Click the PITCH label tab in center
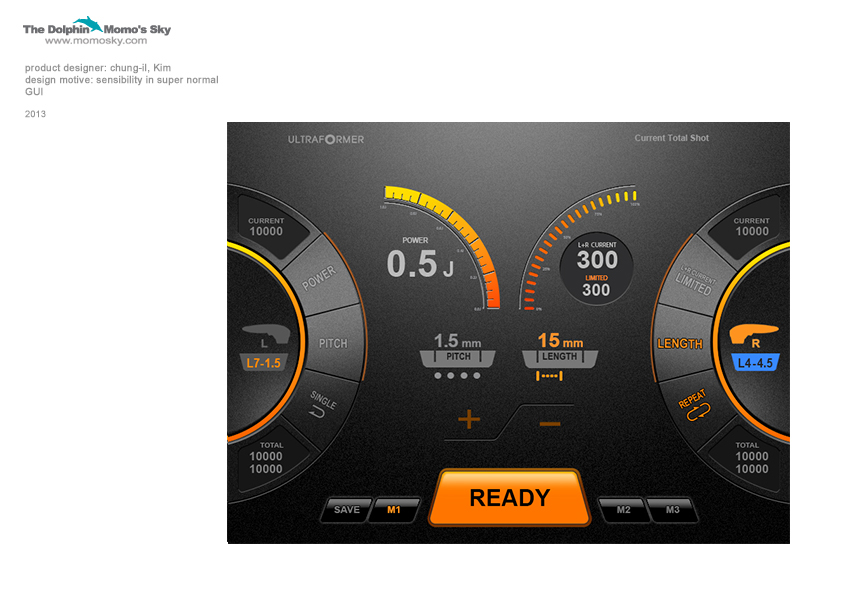This screenshot has height=595, width=842. [x=458, y=358]
